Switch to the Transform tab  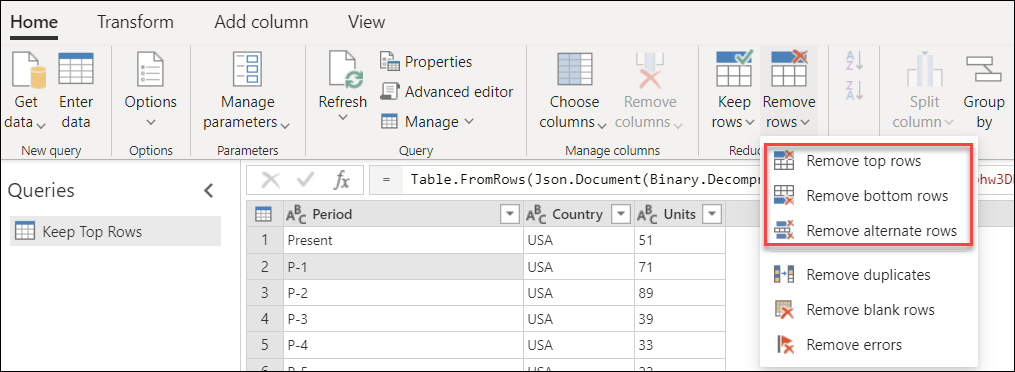point(135,22)
